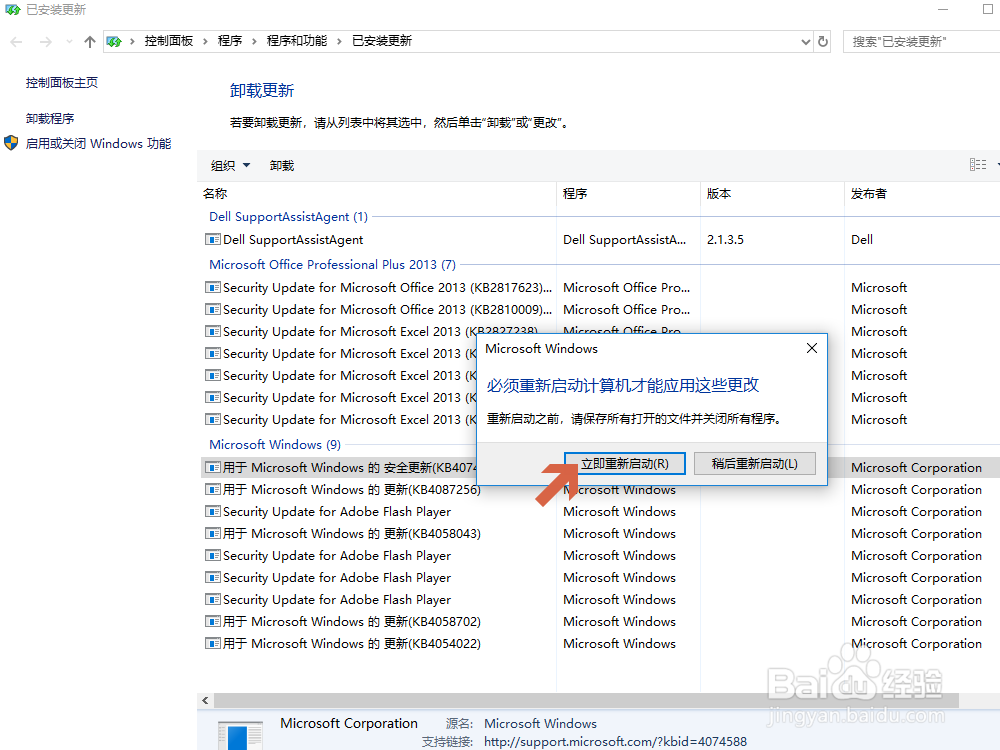Collapse Microsoft Office Professional Plus 2013 group
Screen dimensions: 1000x750
pos(332,265)
